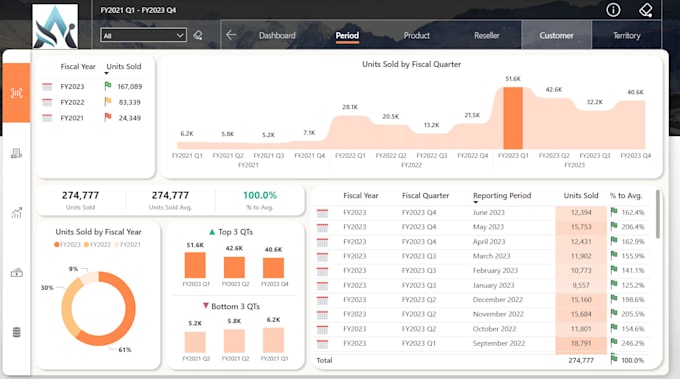Screen dimensions: 680x379
Task: Switch to the Dashboard tab
Action: point(277,36)
